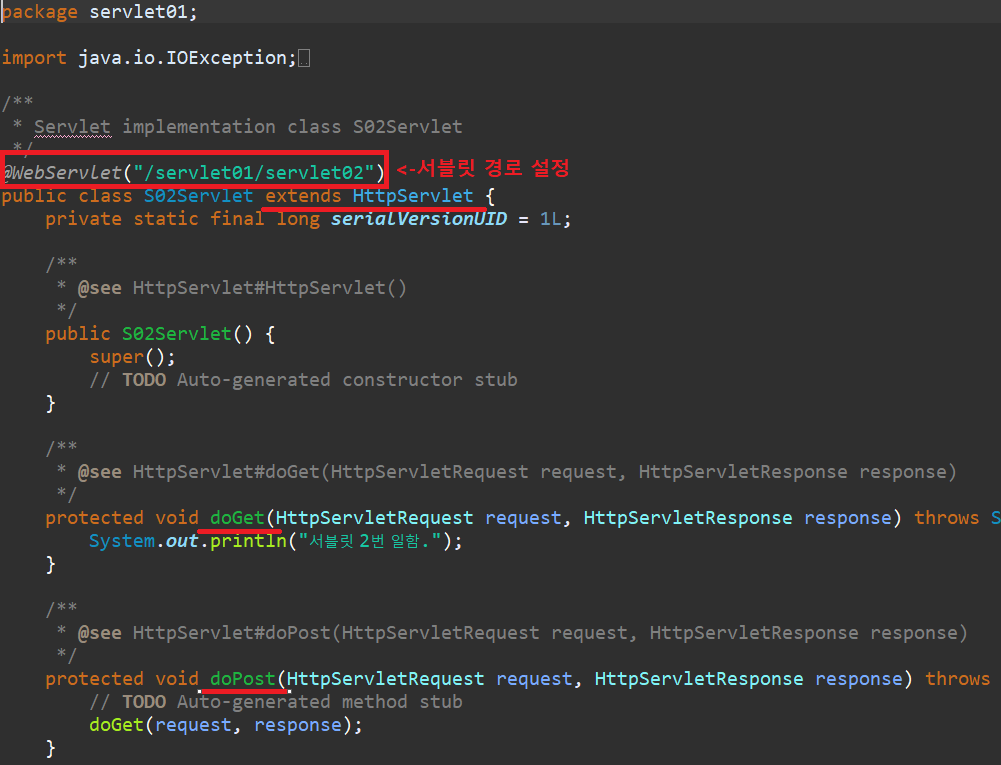Click 'TODO Auto-generated constructor stub' comment

click(x=320, y=380)
